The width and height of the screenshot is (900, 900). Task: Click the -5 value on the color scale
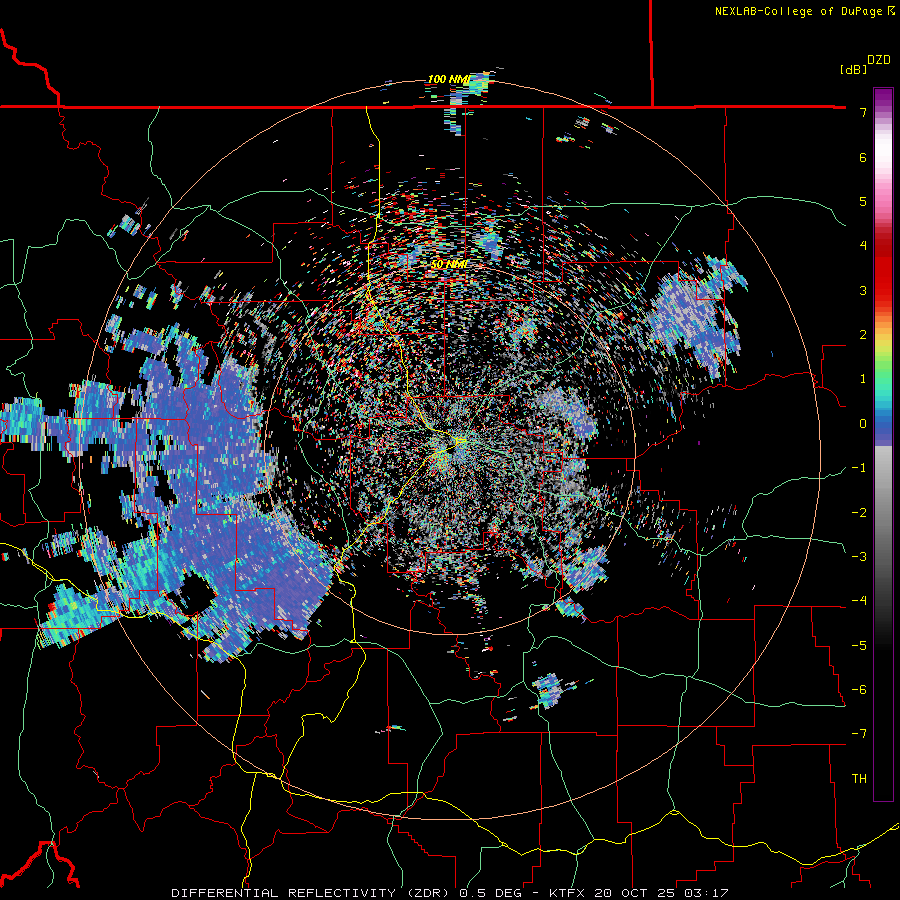click(x=859, y=646)
